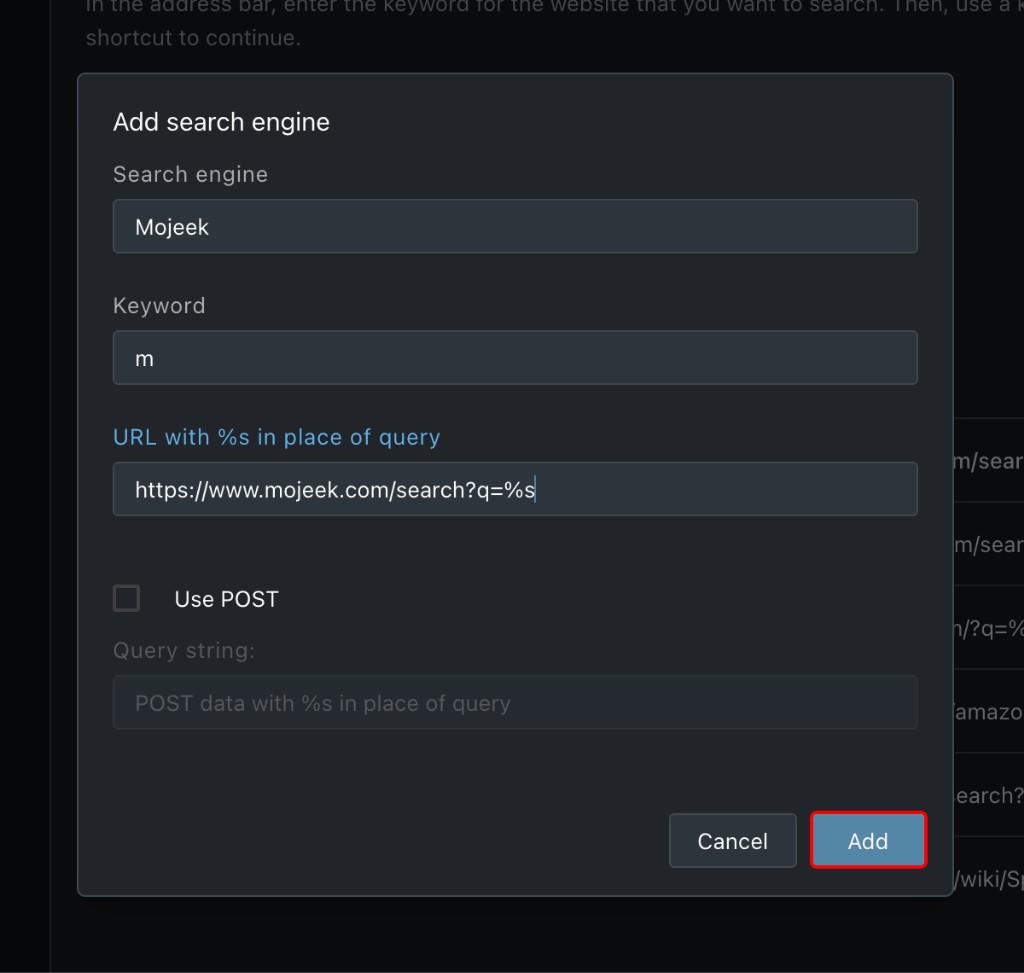Screen dimensions: 1024x973
Task: Dismiss the dialog with Cancel
Action: tap(733, 840)
